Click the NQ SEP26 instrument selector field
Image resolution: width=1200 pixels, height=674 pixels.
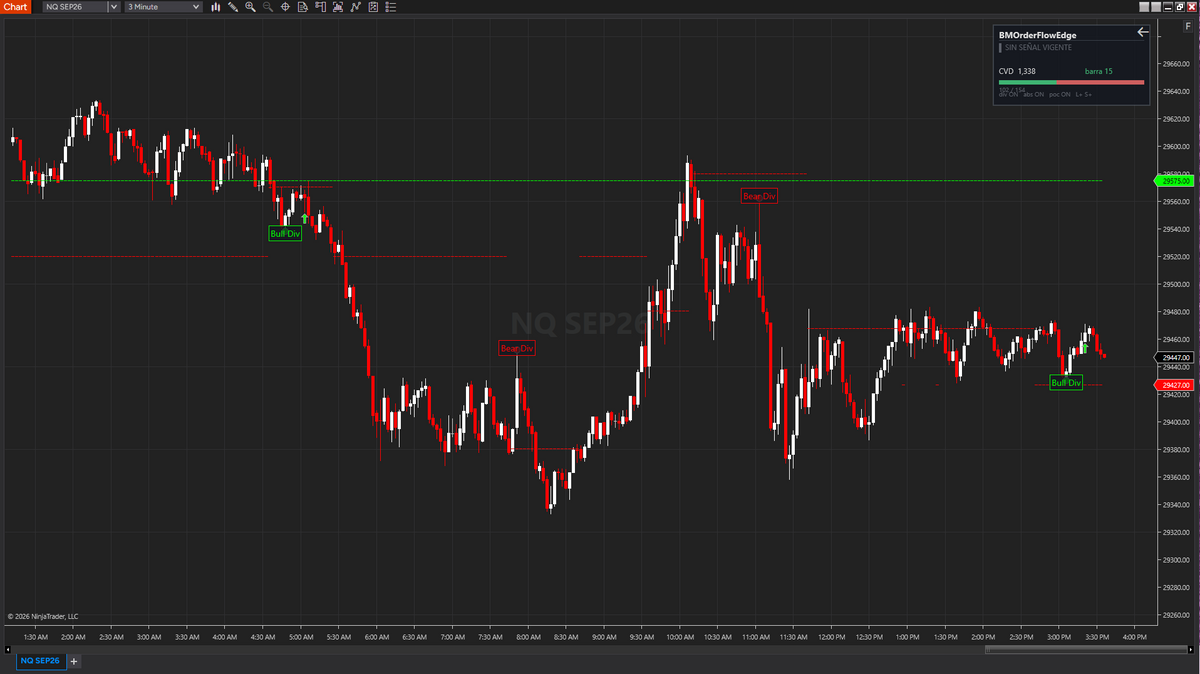pyautogui.click(x=75, y=7)
